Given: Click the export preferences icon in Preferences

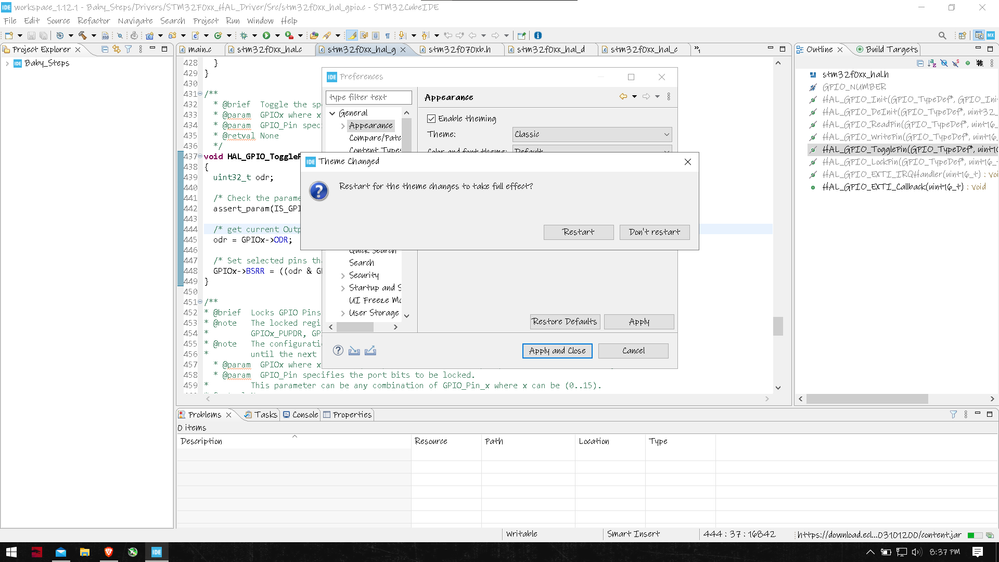Looking at the screenshot, I should coord(370,350).
